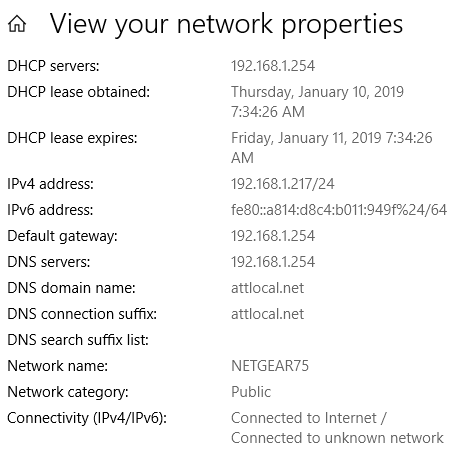Click the Network name label
The image size is (469, 458).
[58, 366]
